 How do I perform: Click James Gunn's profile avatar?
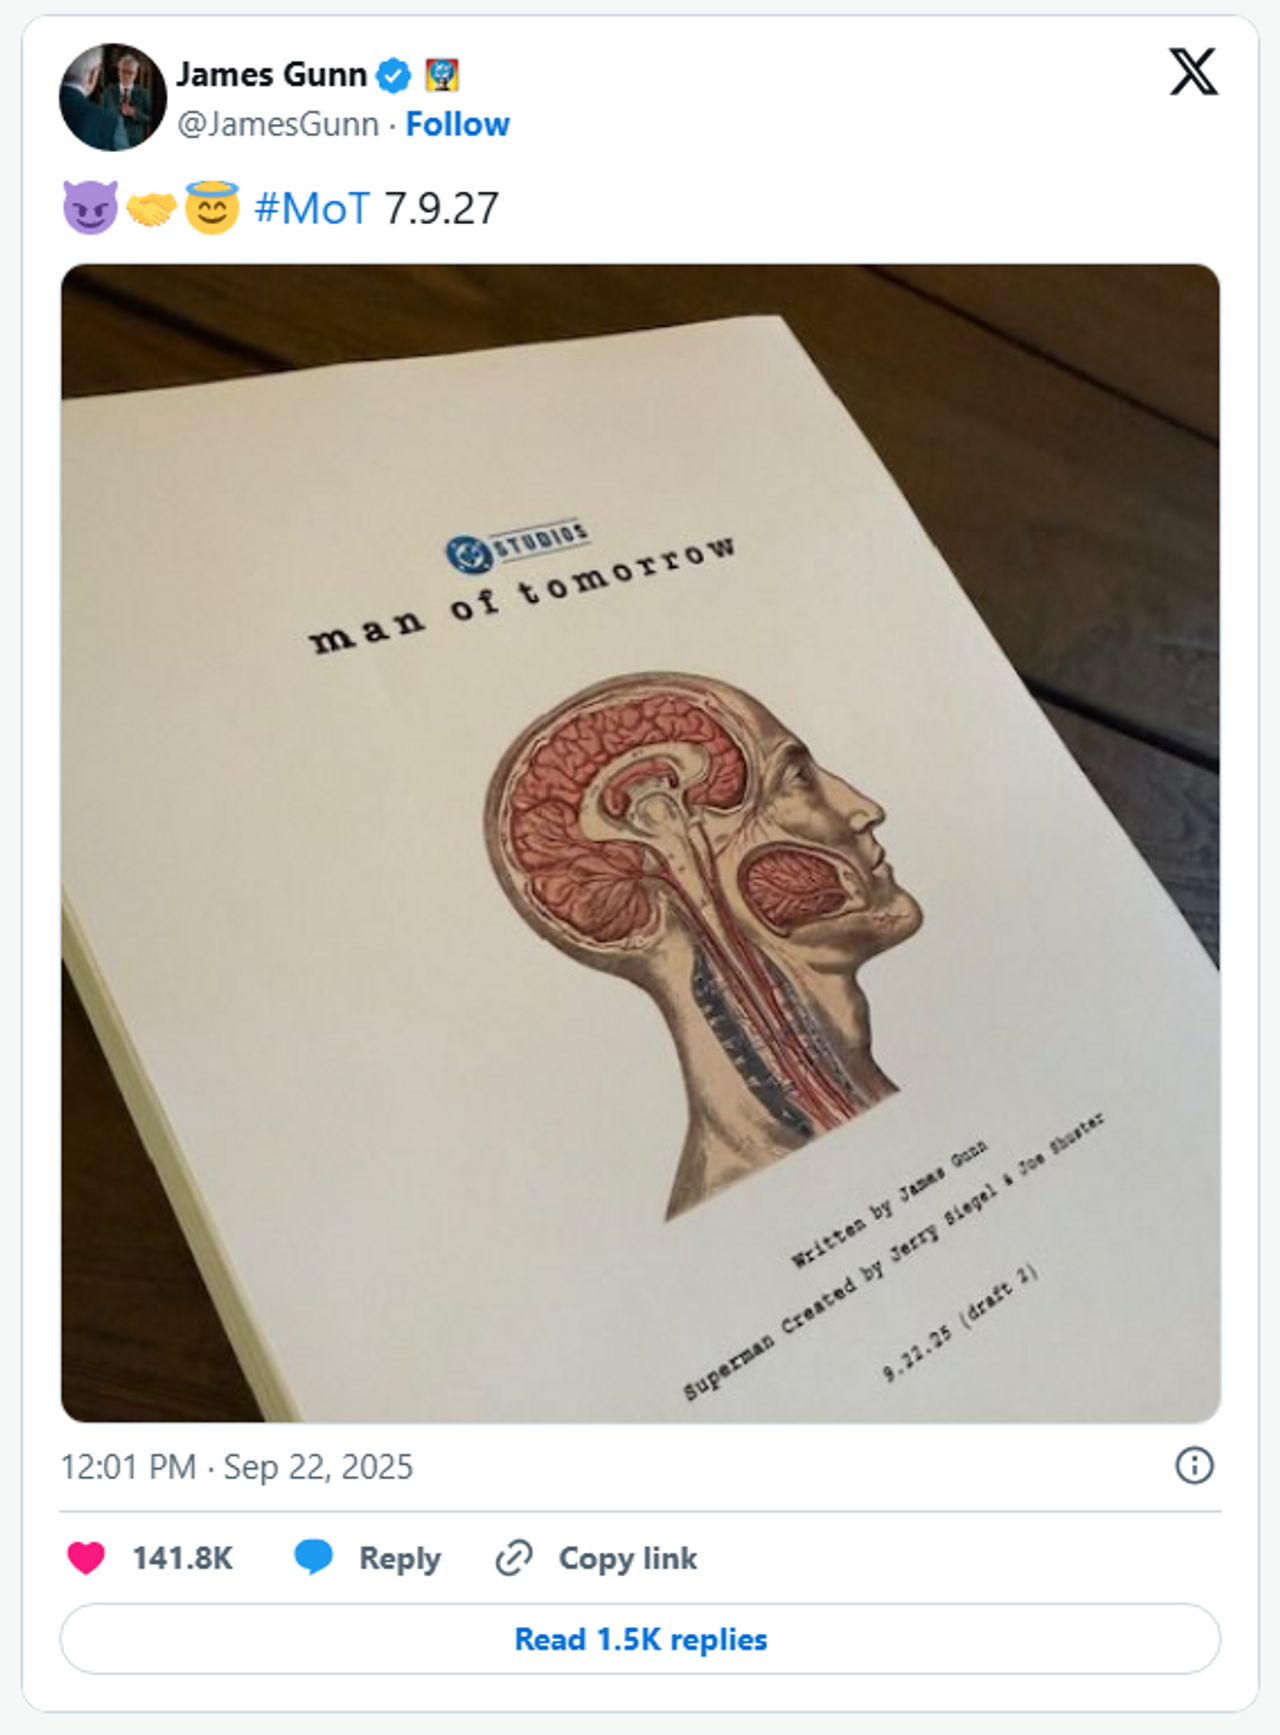click(113, 97)
